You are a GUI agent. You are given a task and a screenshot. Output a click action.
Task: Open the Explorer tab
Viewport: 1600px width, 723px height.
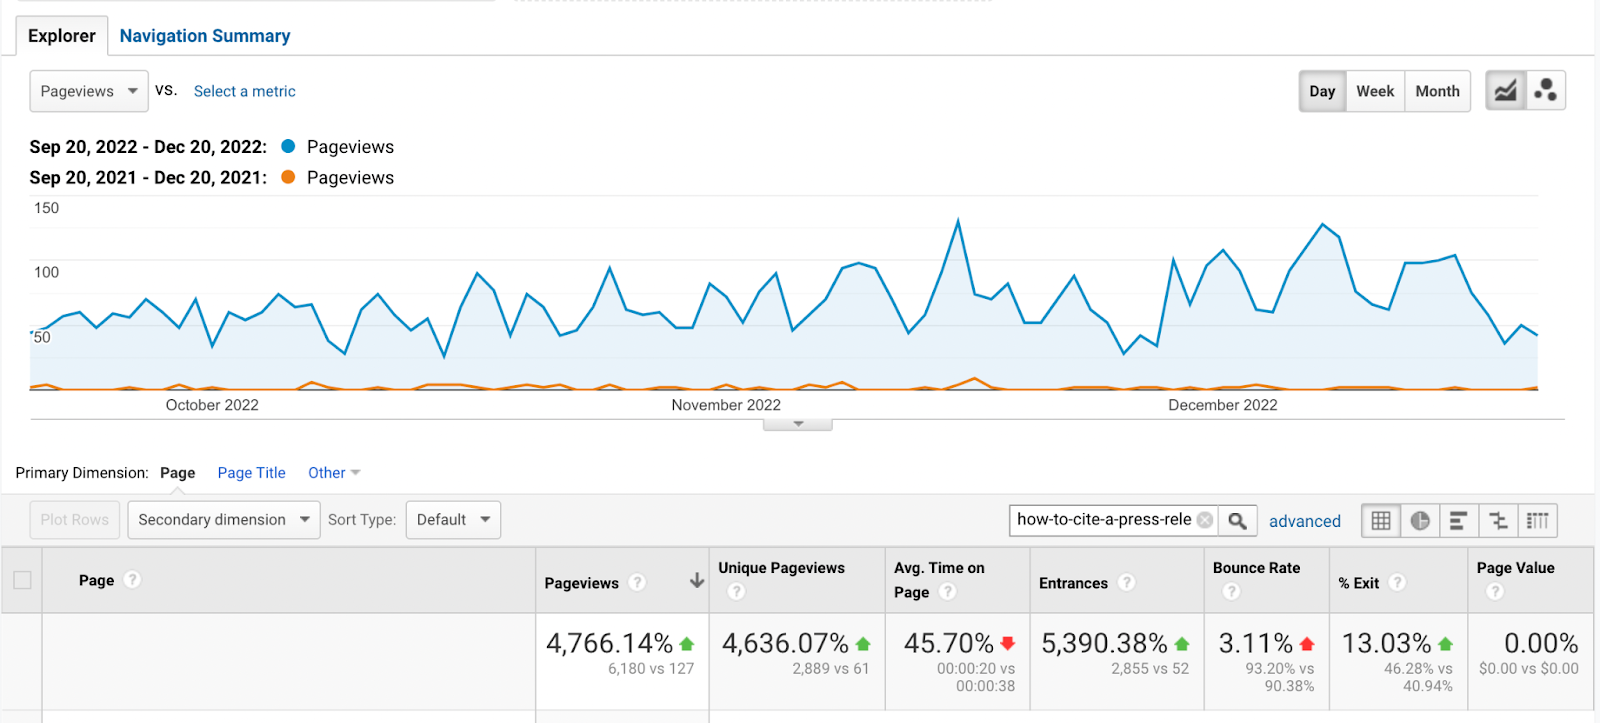click(x=62, y=36)
